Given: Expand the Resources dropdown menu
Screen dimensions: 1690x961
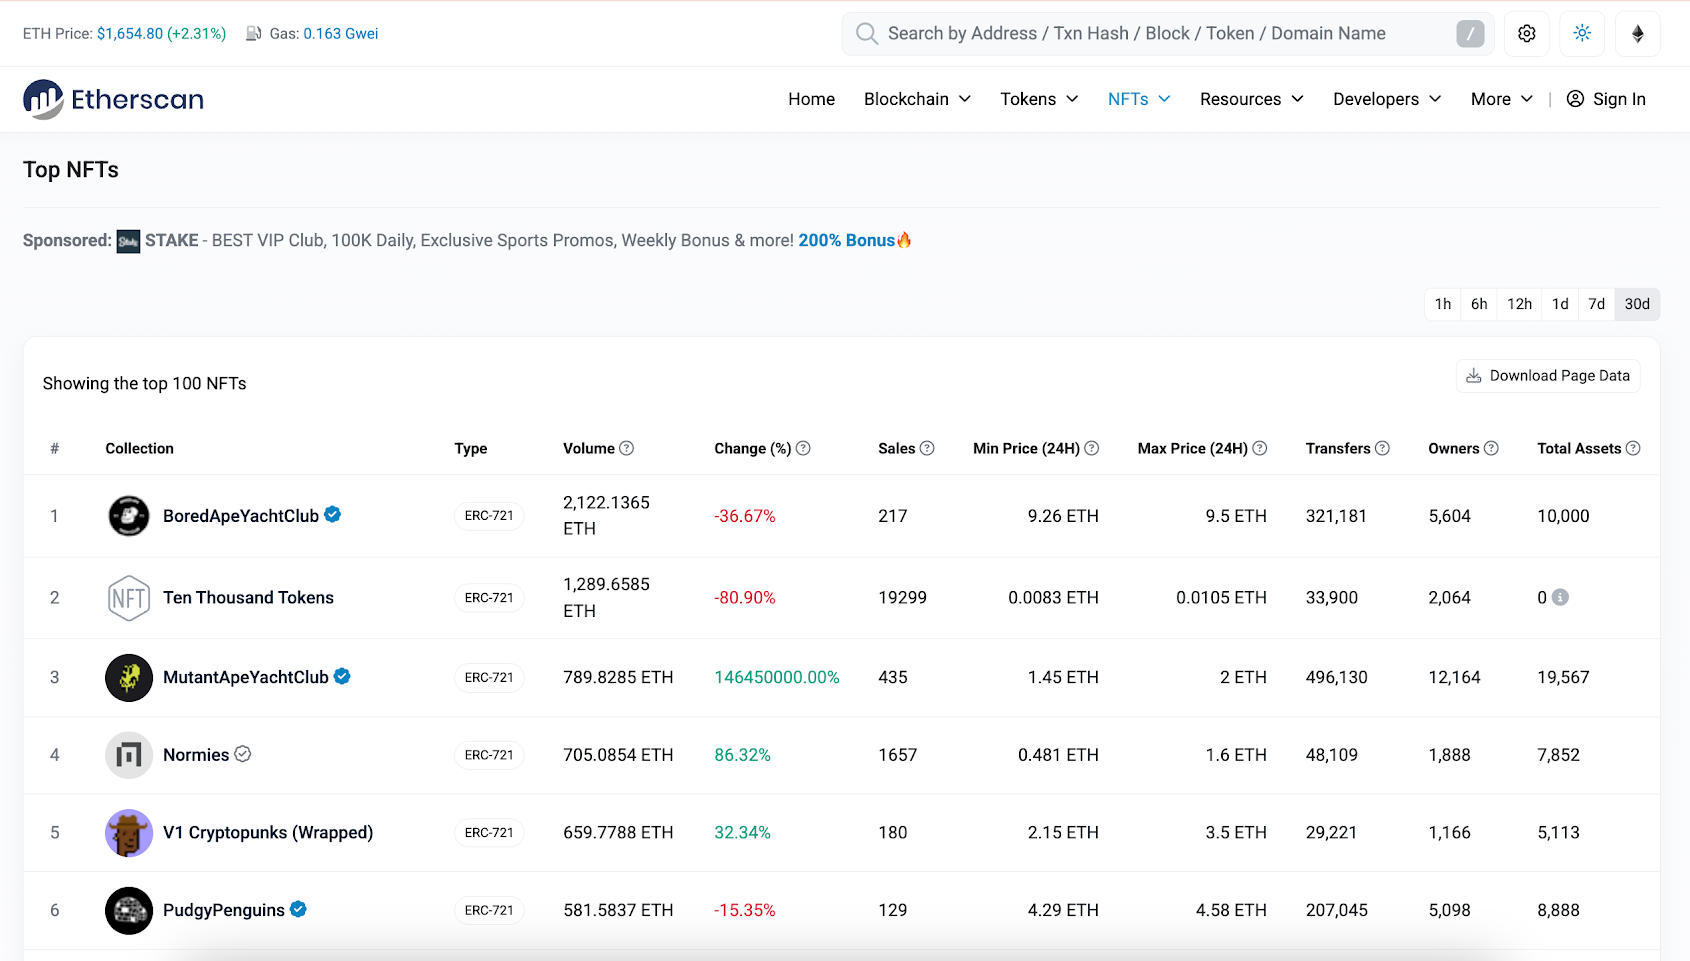Looking at the screenshot, I should [1252, 99].
